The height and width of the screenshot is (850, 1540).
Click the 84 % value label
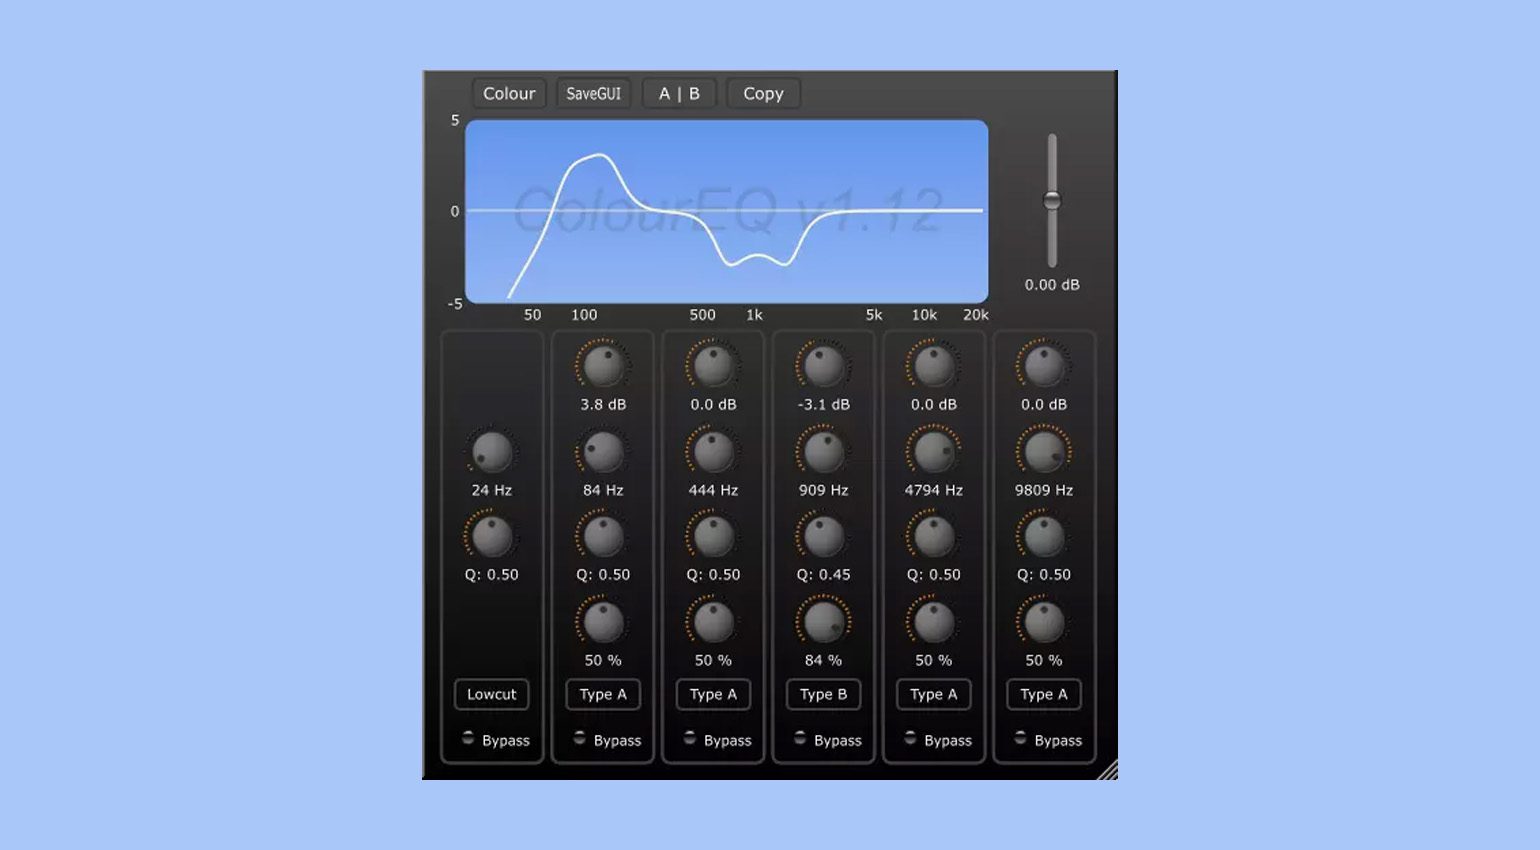(824, 660)
